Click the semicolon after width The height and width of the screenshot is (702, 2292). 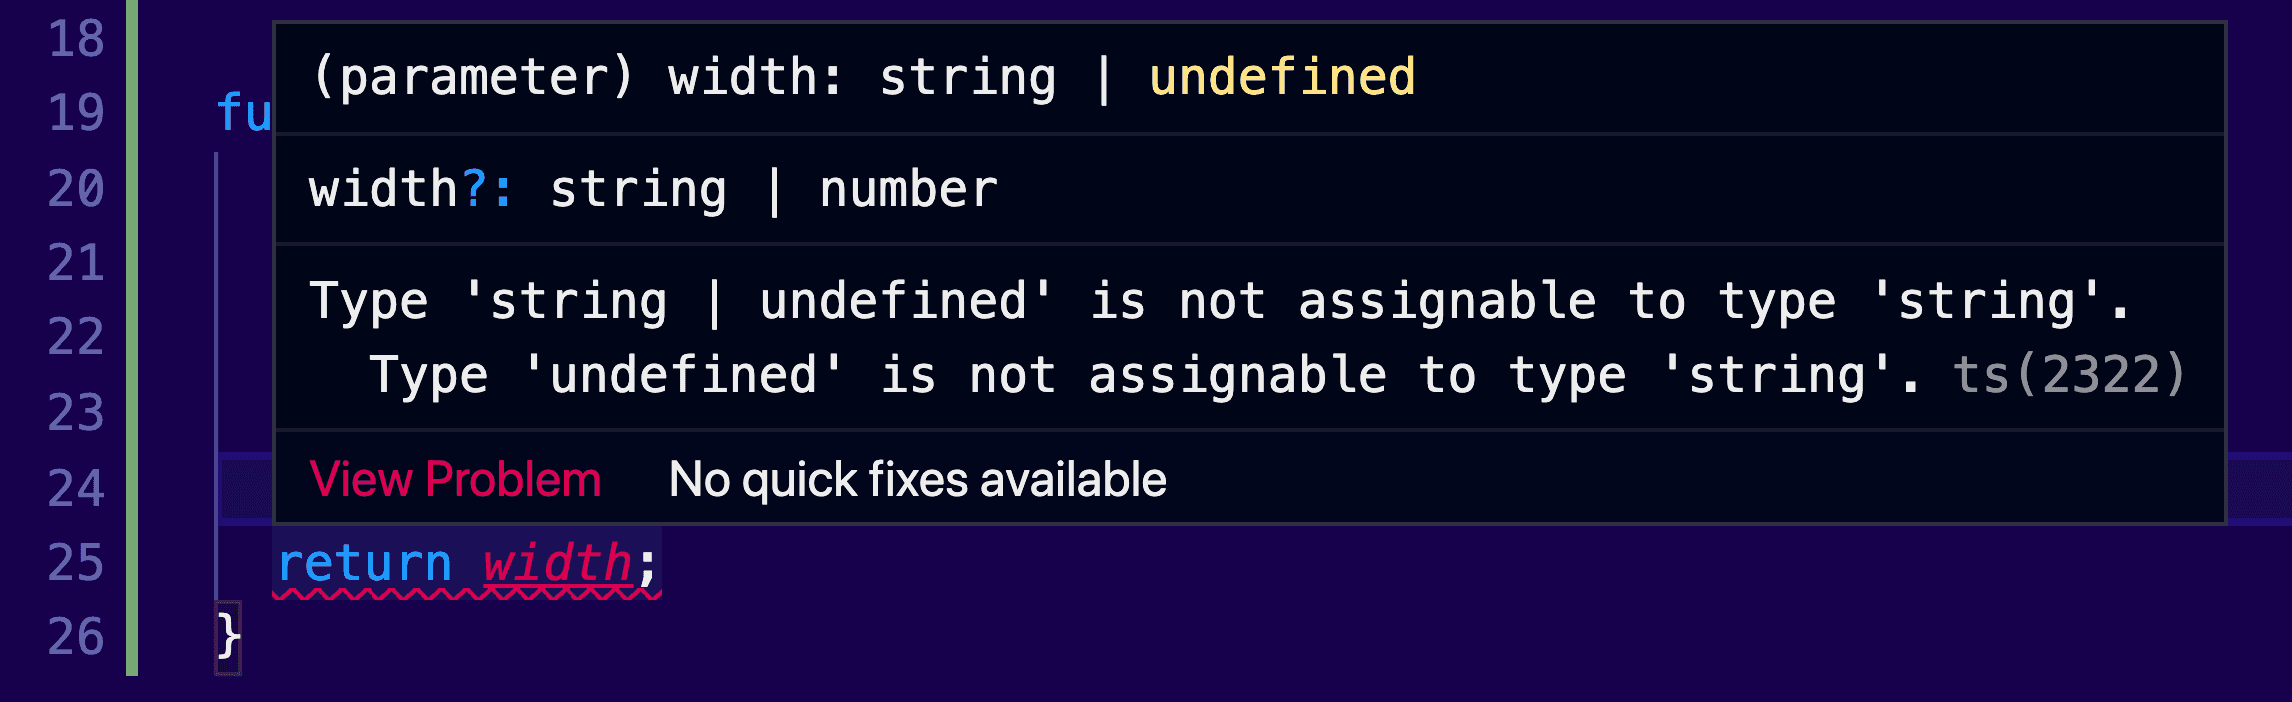[647, 566]
